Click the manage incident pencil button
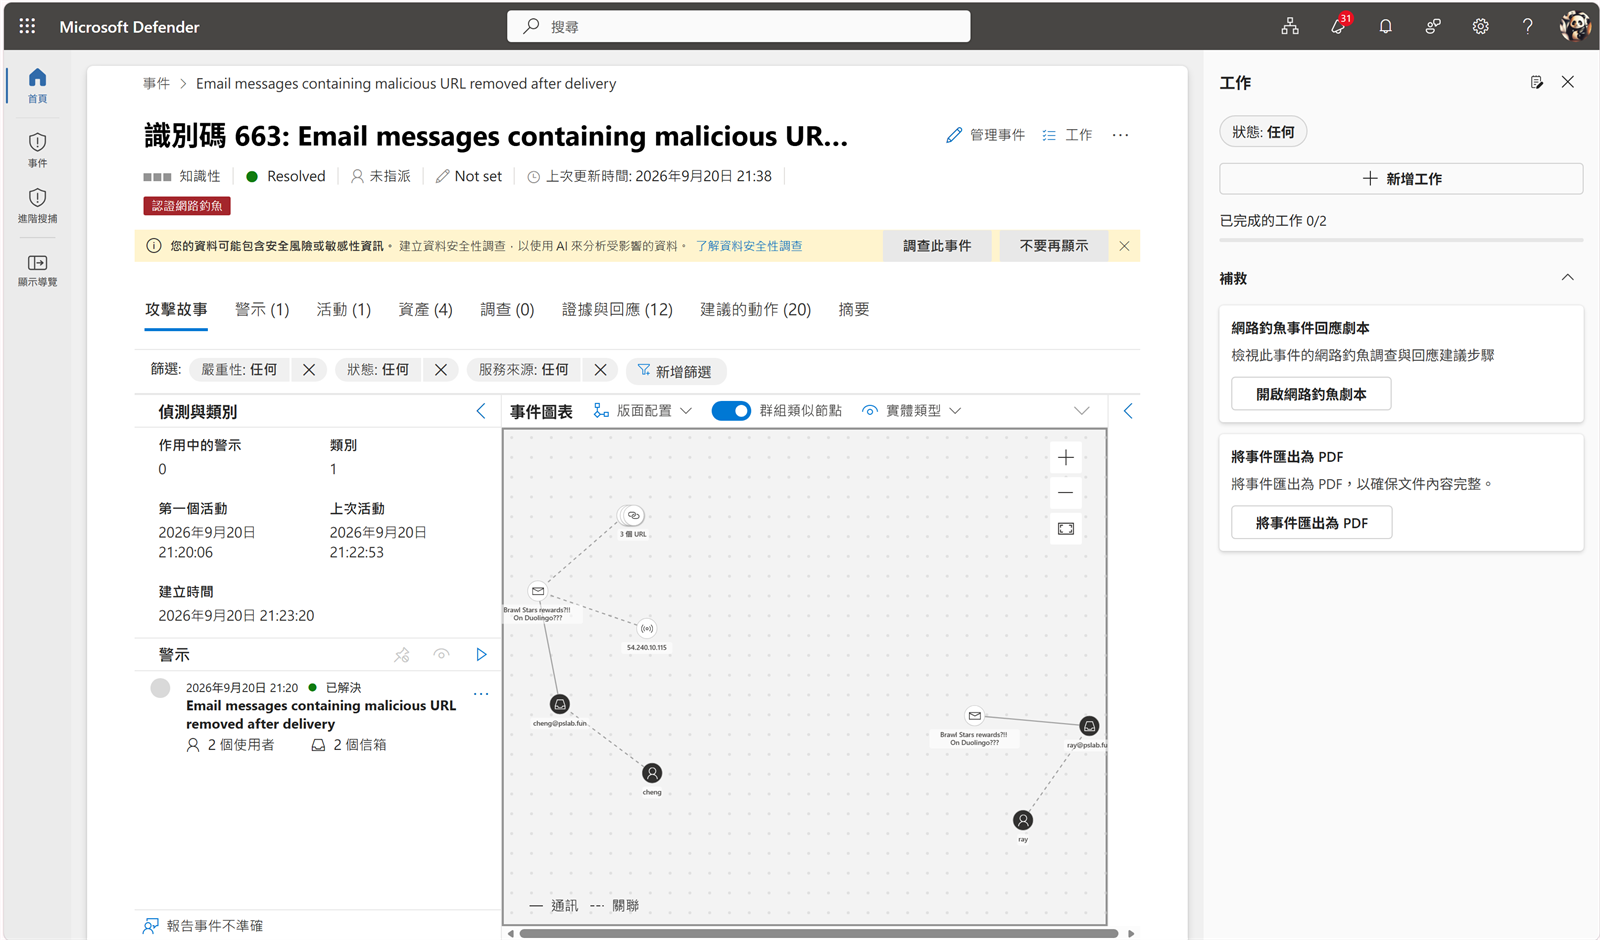The width and height of the screenshot is (1600, 940). pos(985,135)
